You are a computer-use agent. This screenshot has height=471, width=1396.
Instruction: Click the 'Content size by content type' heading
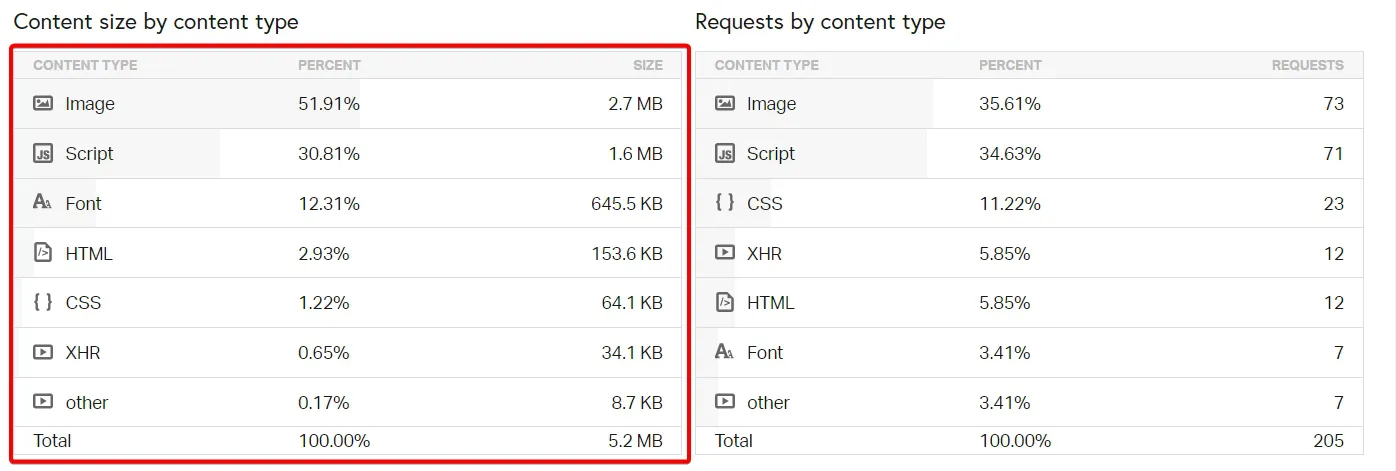tap(156, 22)
